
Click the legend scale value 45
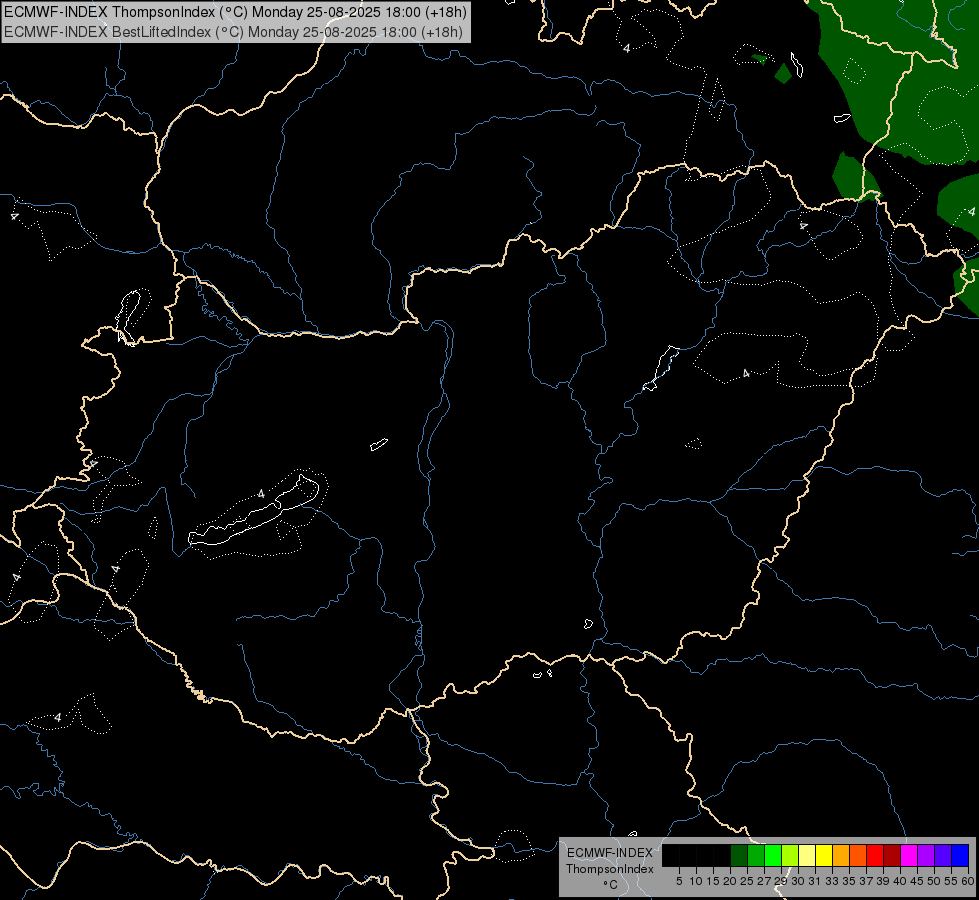(x=917, y=881)
